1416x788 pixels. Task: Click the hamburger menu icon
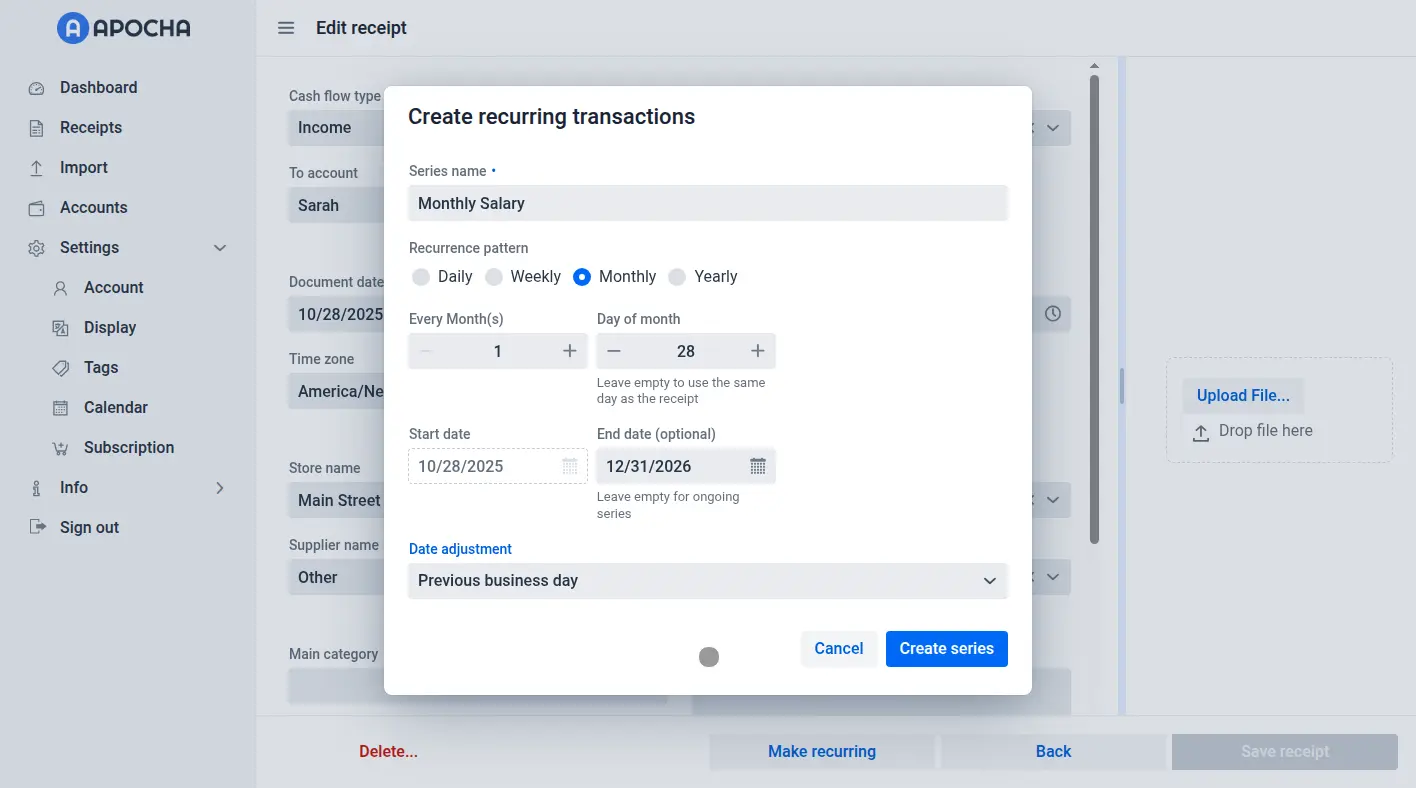click(286, 28)
